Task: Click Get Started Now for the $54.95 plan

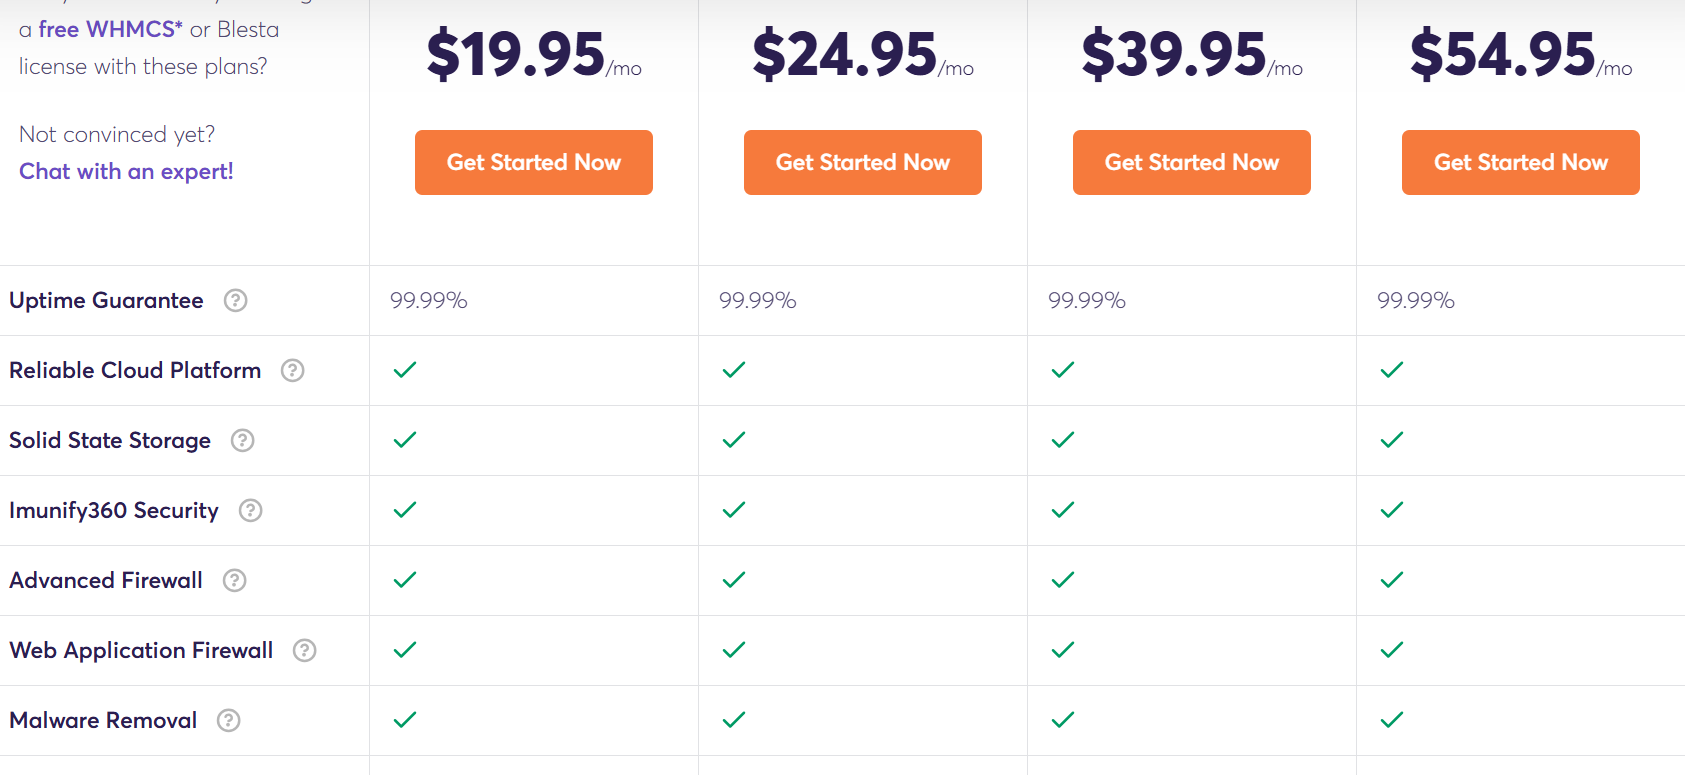Action: 1519,162
